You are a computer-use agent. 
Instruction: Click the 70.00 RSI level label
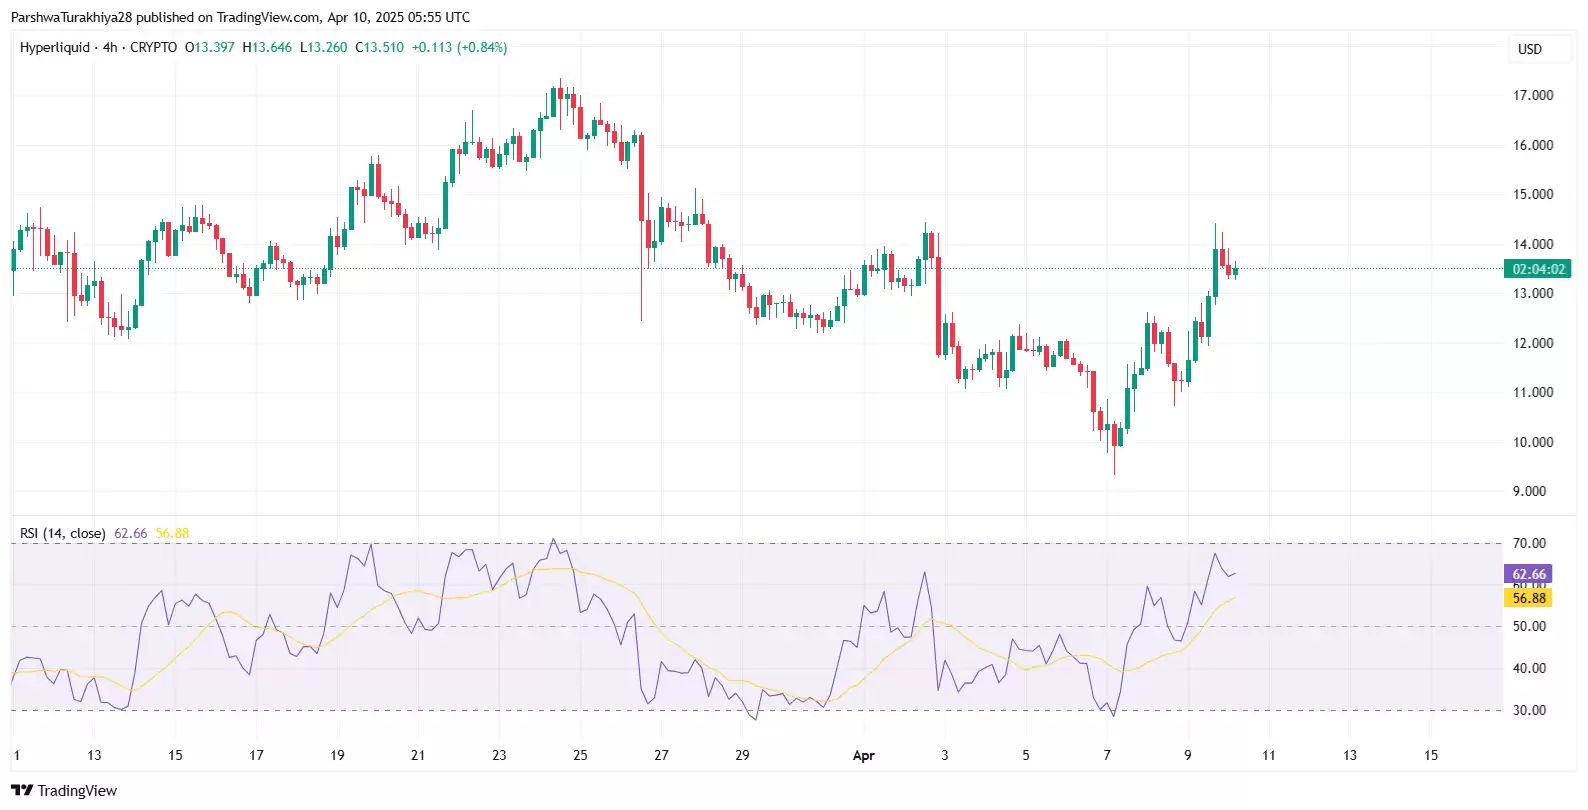tap(1529, 543)
